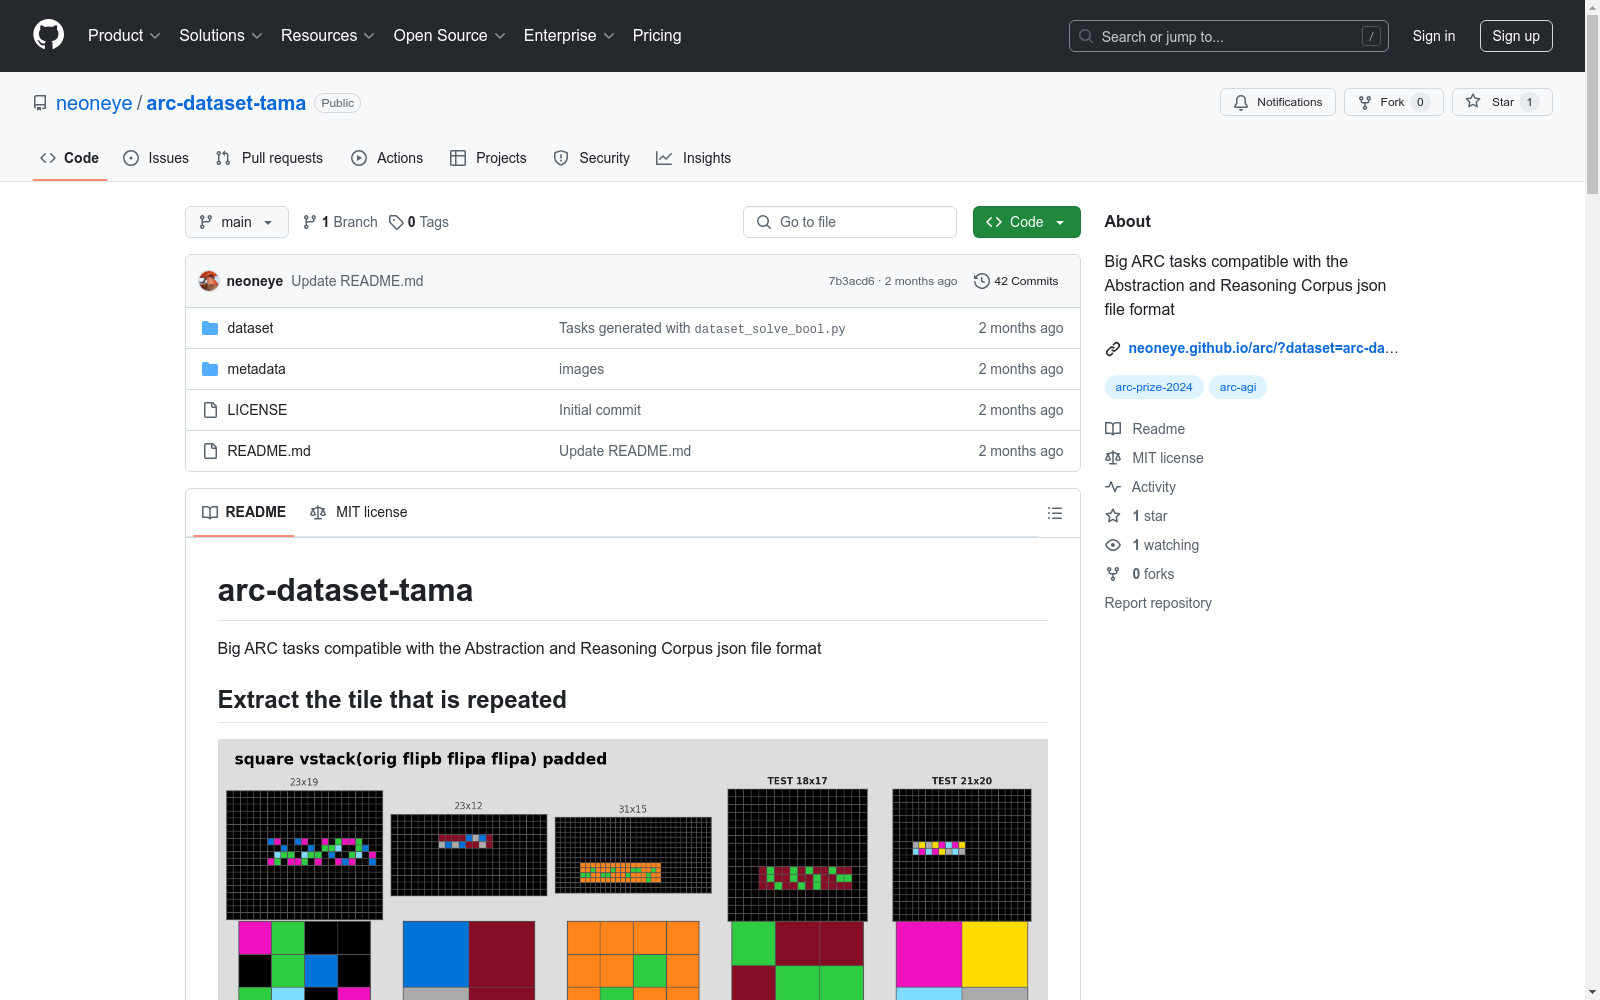This screenshot has width=1600, height=1000.
Task: View the Insights tab
Action: tap(694, 158)
